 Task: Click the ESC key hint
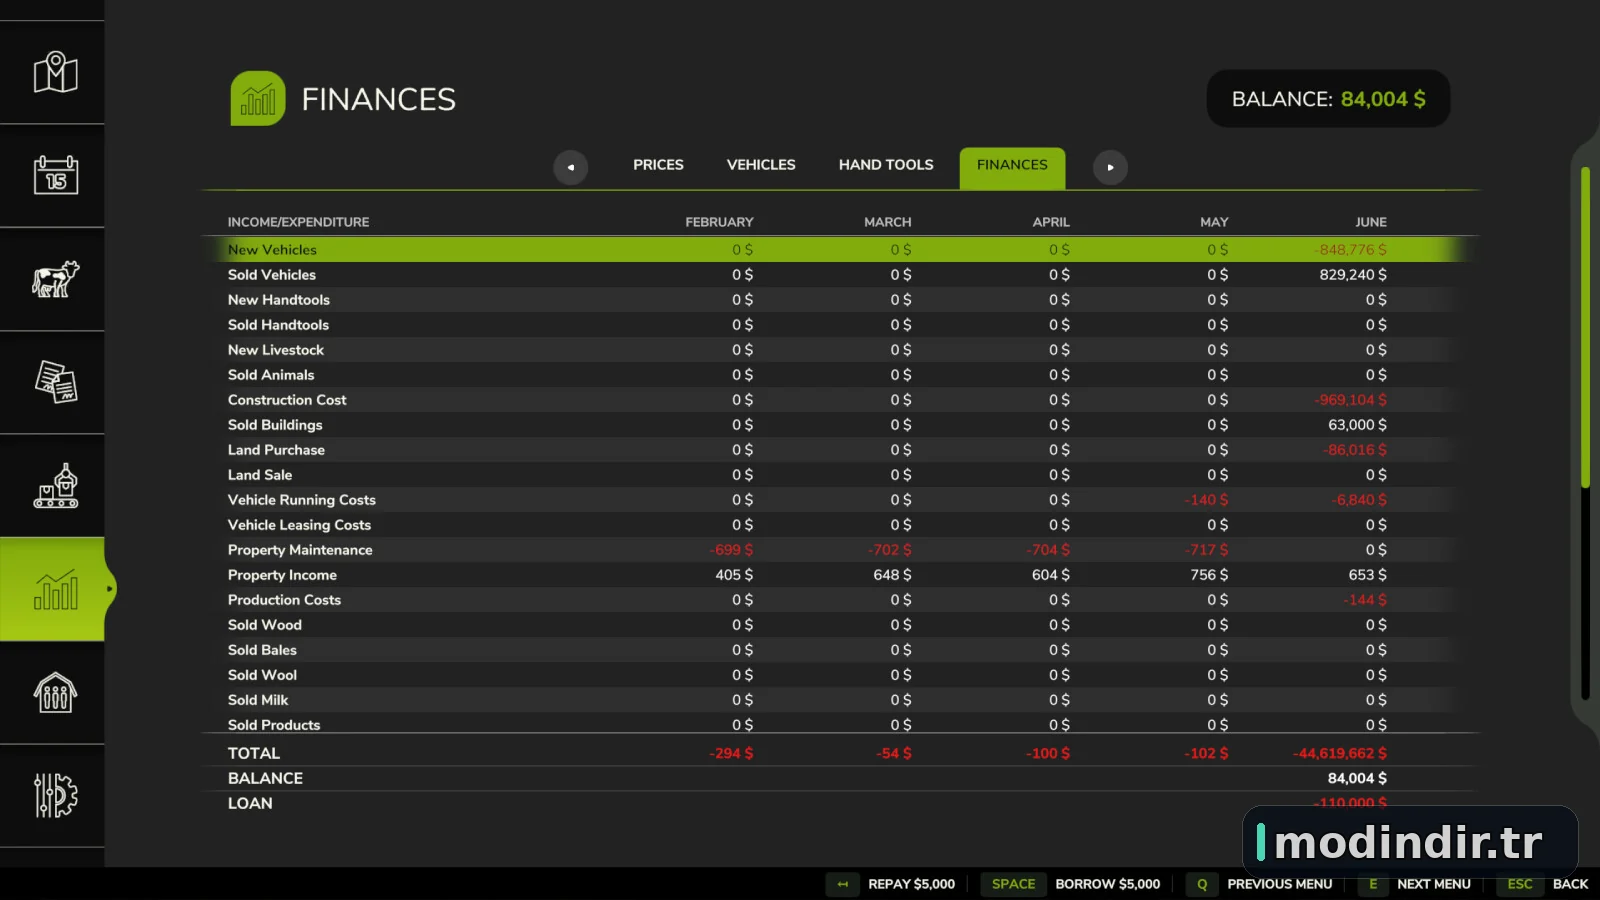(1519, 884)
